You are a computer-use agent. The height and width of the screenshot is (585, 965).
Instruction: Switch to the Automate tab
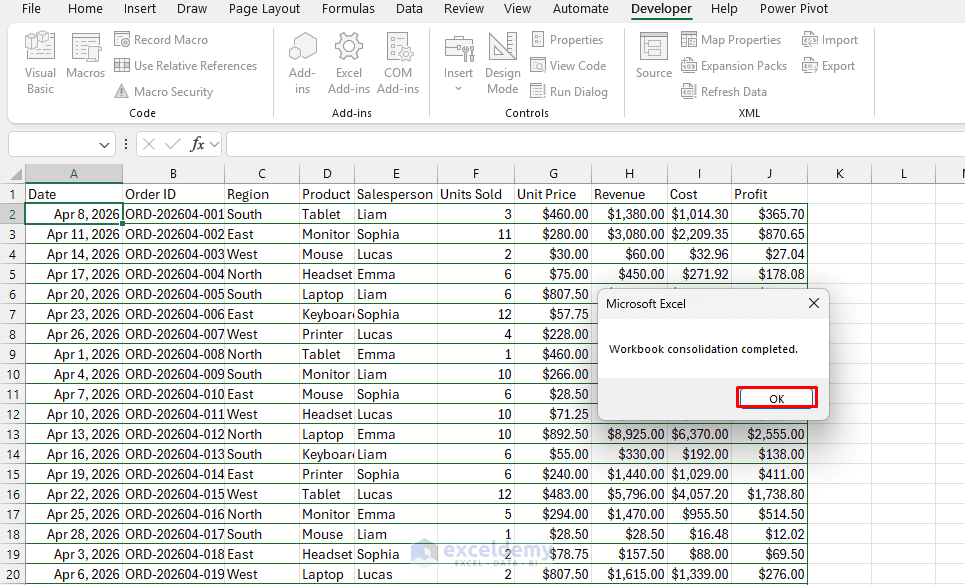580,9
